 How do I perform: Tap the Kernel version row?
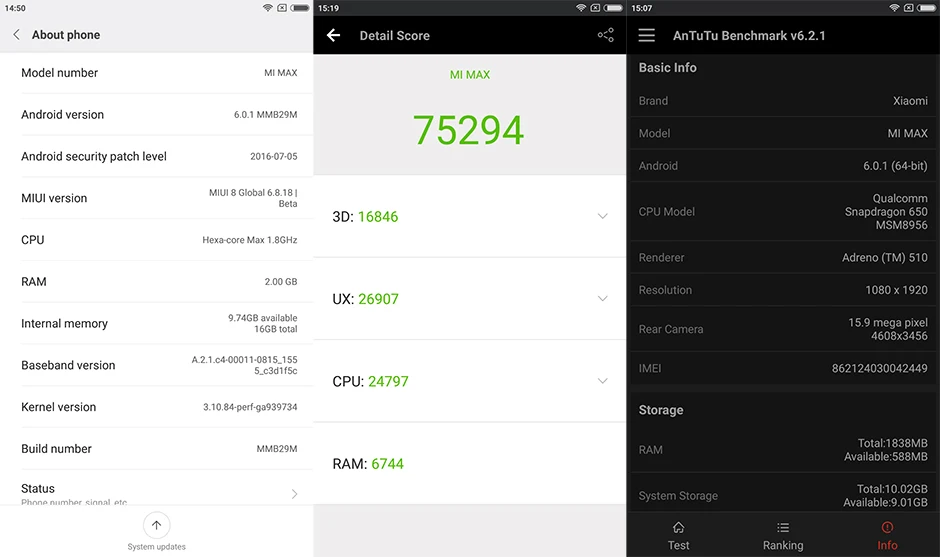(156, 407)
